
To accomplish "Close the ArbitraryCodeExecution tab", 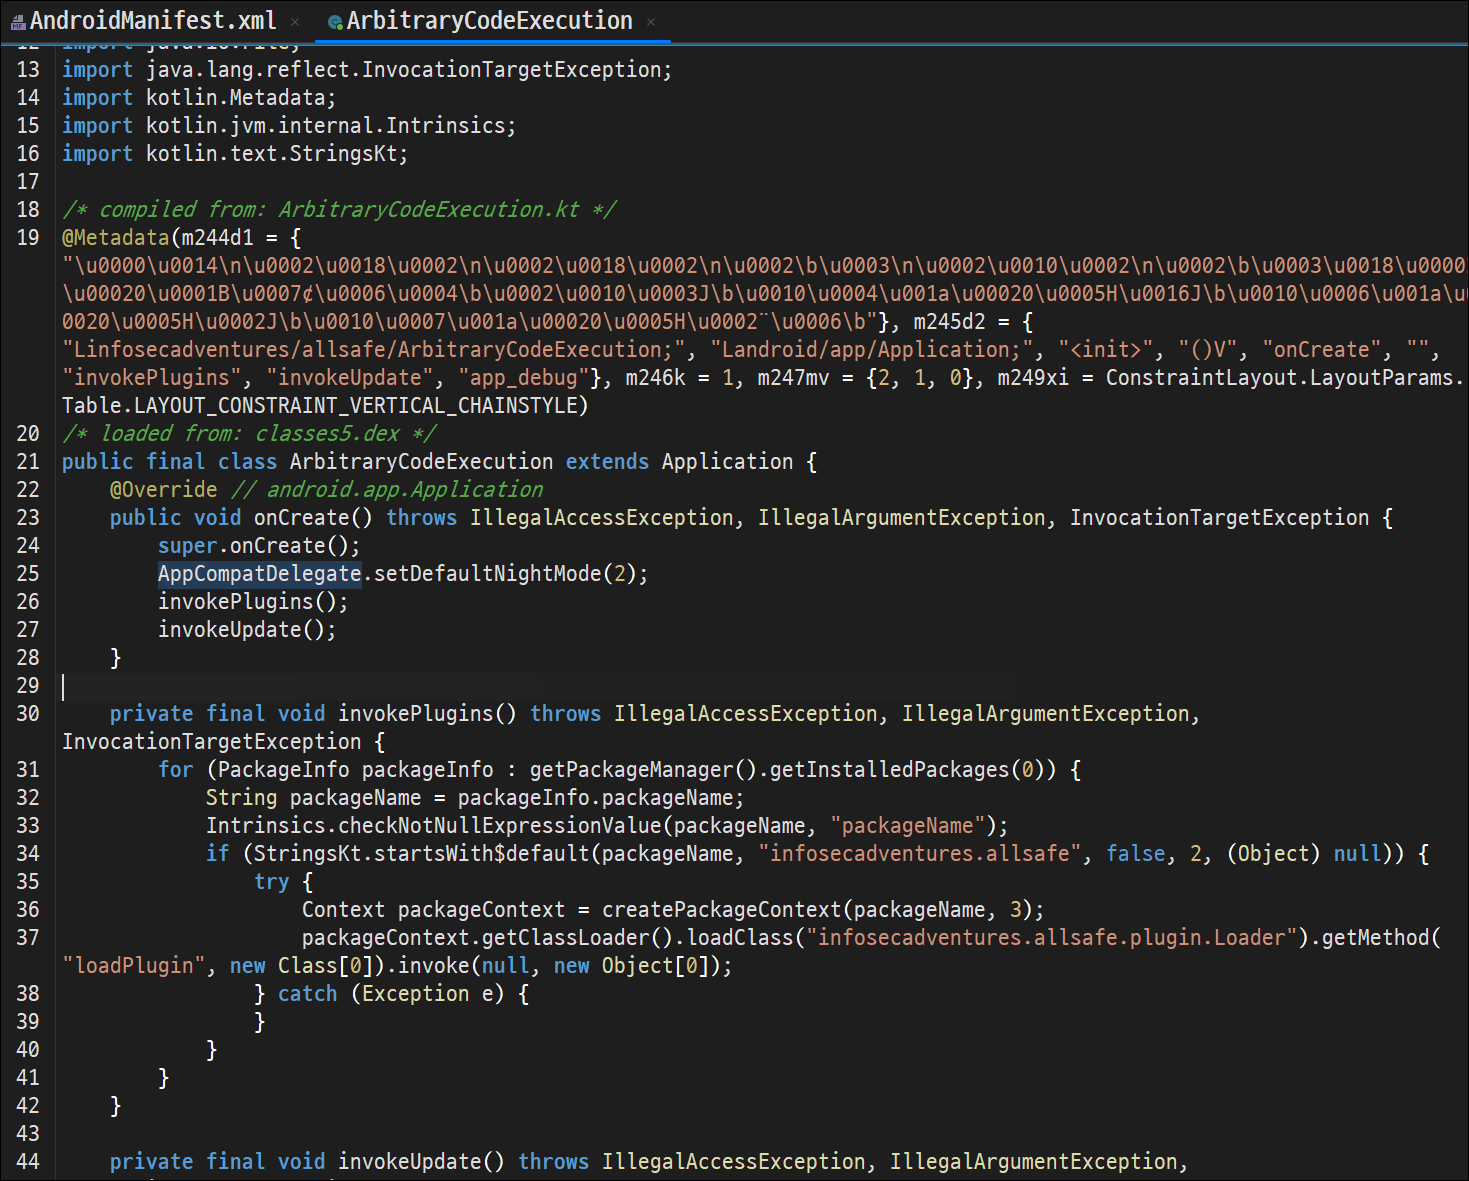I will [651, 22].
